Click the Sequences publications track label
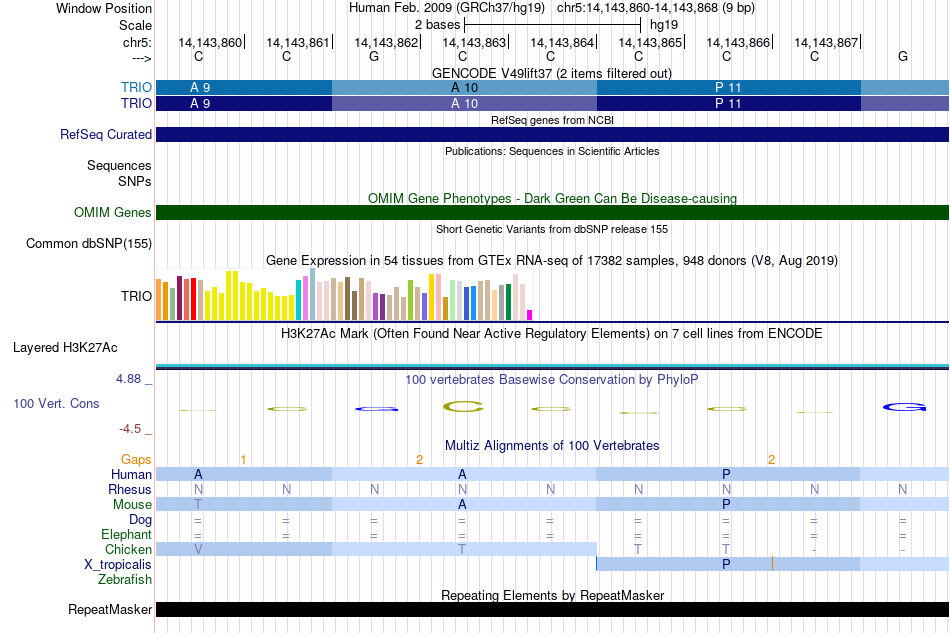Image resolution: width=950 pixels, height=633 pixels. tap(119, 165)
